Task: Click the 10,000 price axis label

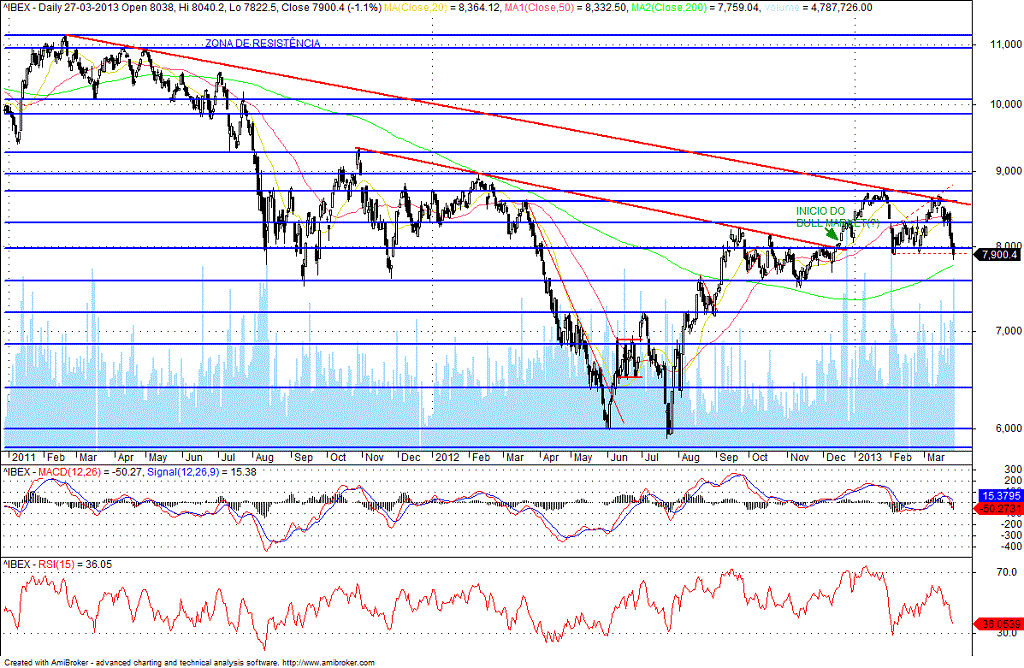Action: [x=1006, y=104]
